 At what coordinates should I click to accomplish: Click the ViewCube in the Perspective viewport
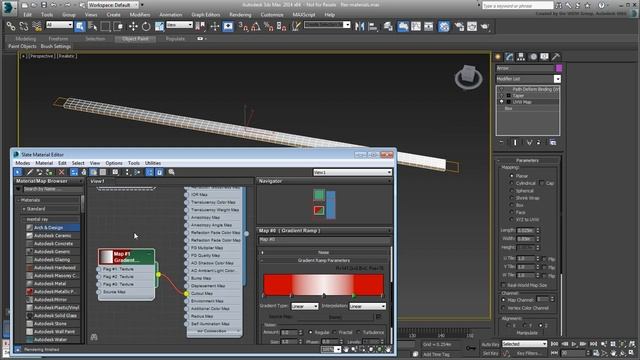tap(469, 77)
